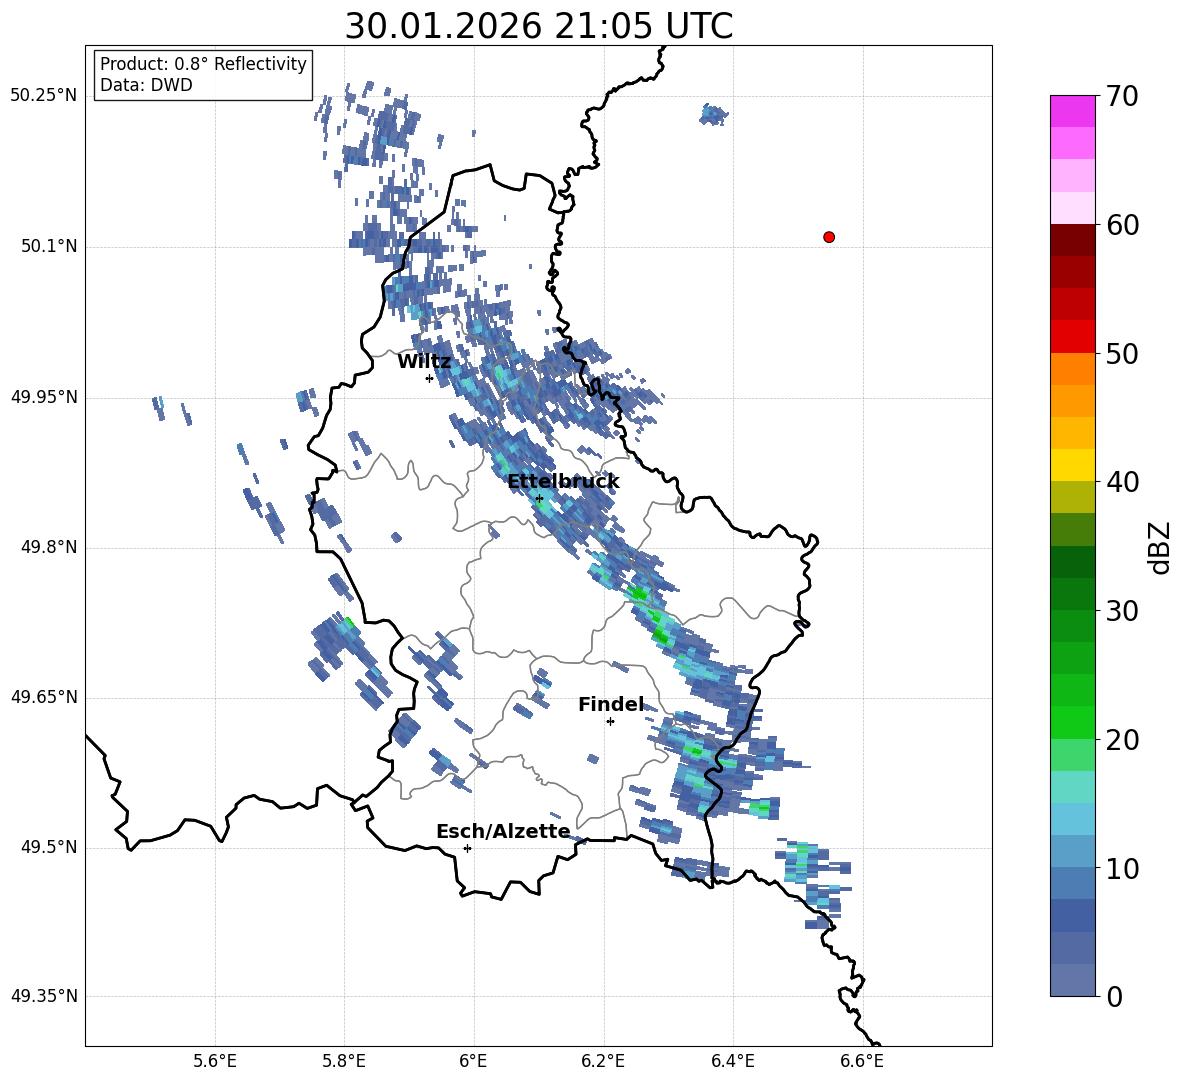
Task: Click the 6.4°E longitude label
Action: [x=732, y=1061]
